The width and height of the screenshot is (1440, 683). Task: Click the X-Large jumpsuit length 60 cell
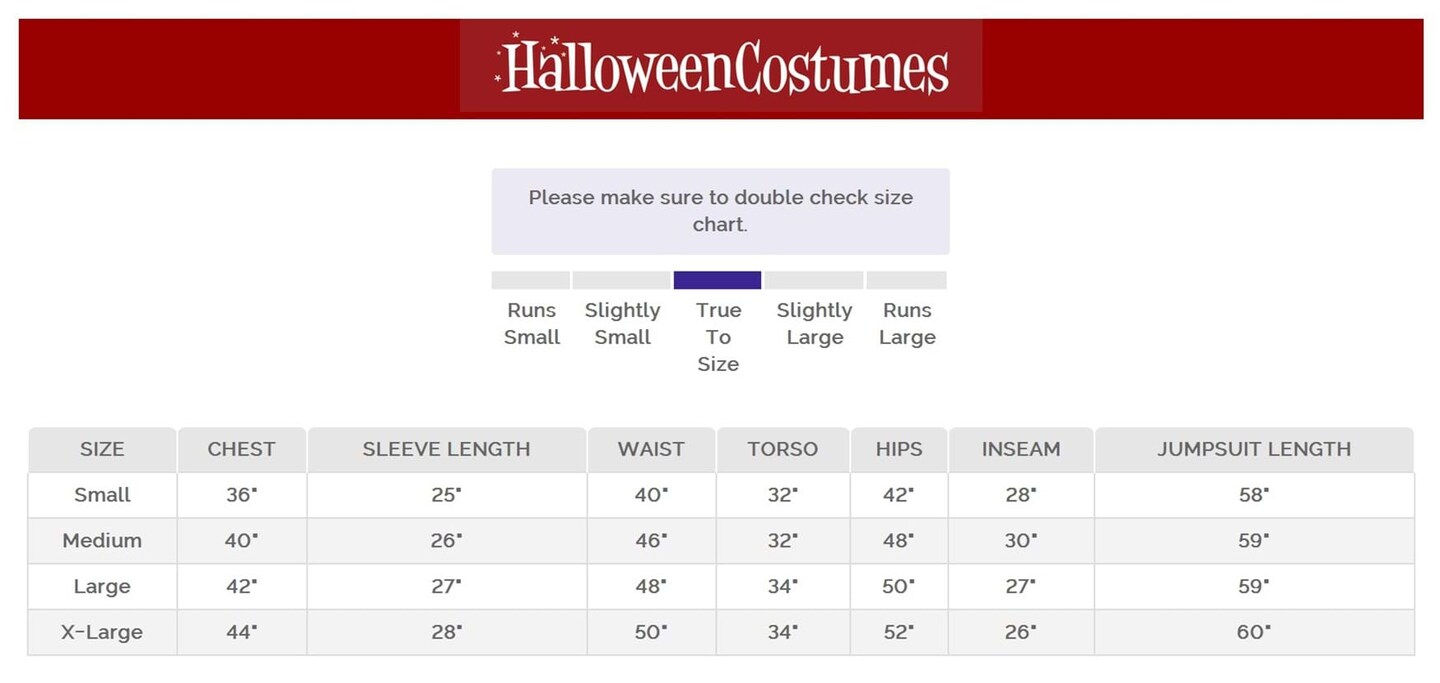[x=1253, y=633]
